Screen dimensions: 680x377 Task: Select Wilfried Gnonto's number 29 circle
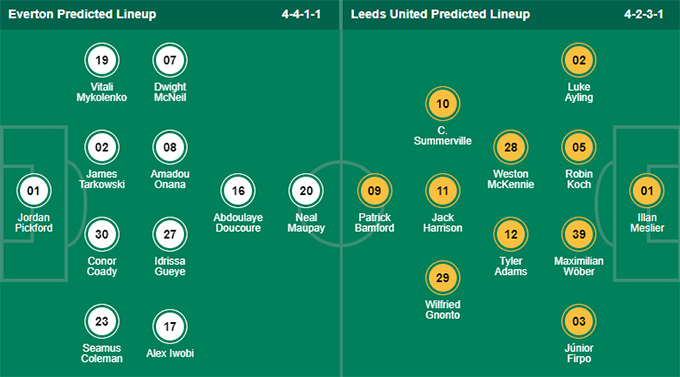point(442,278)
